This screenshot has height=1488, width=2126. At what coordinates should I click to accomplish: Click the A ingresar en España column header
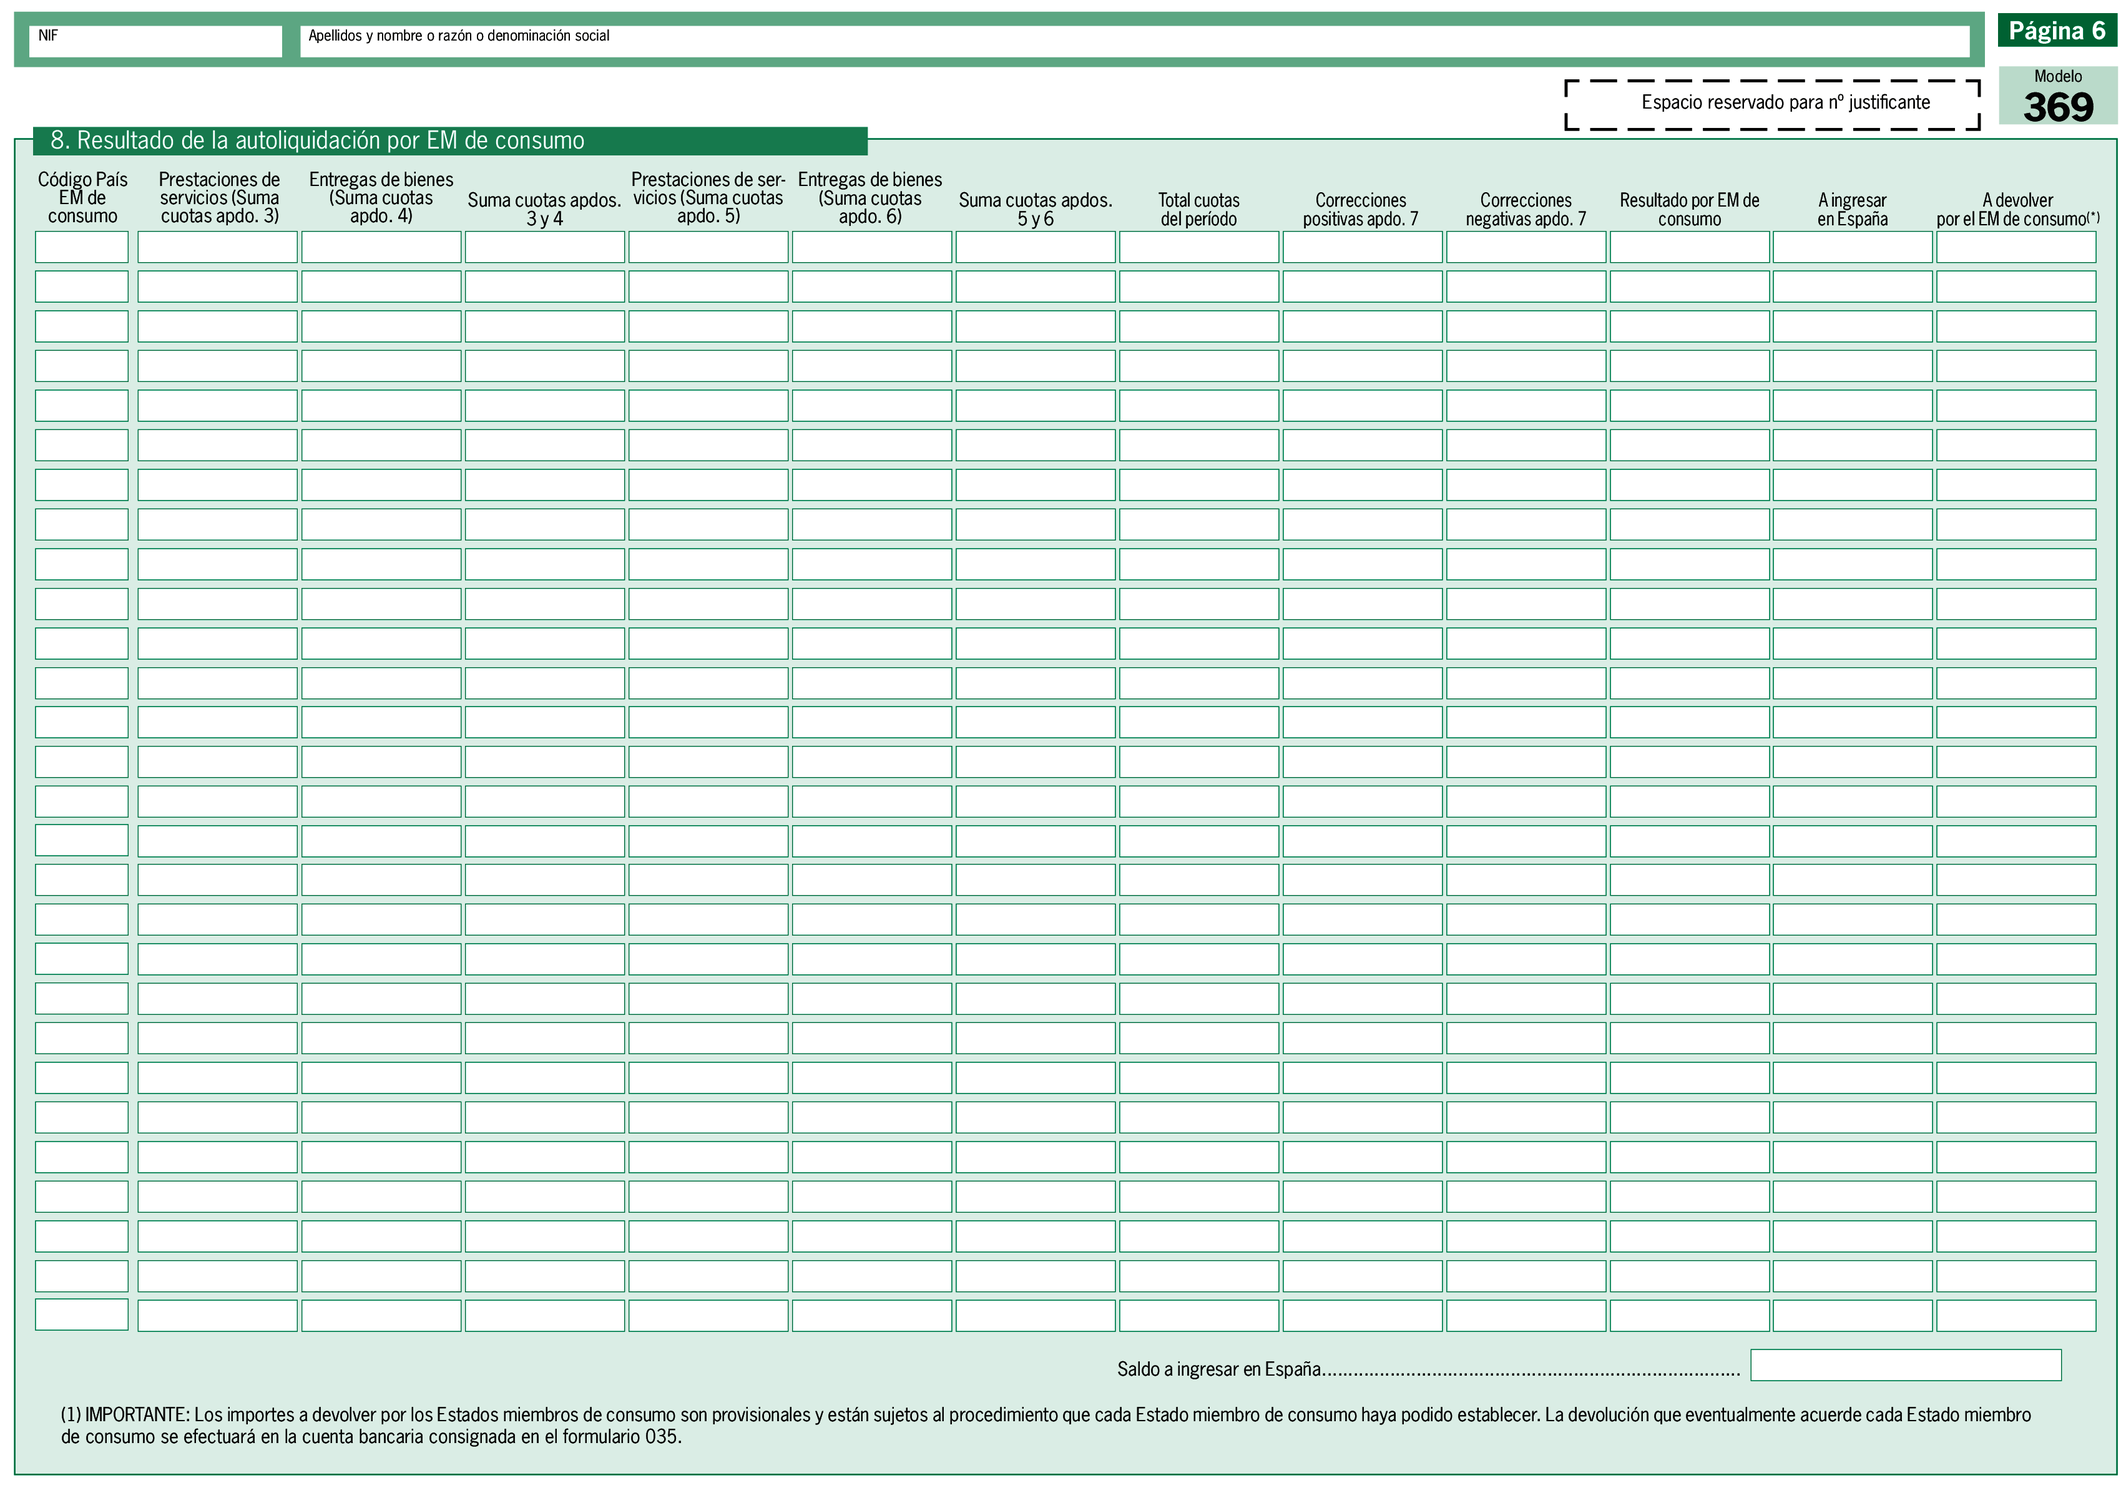1853,209
